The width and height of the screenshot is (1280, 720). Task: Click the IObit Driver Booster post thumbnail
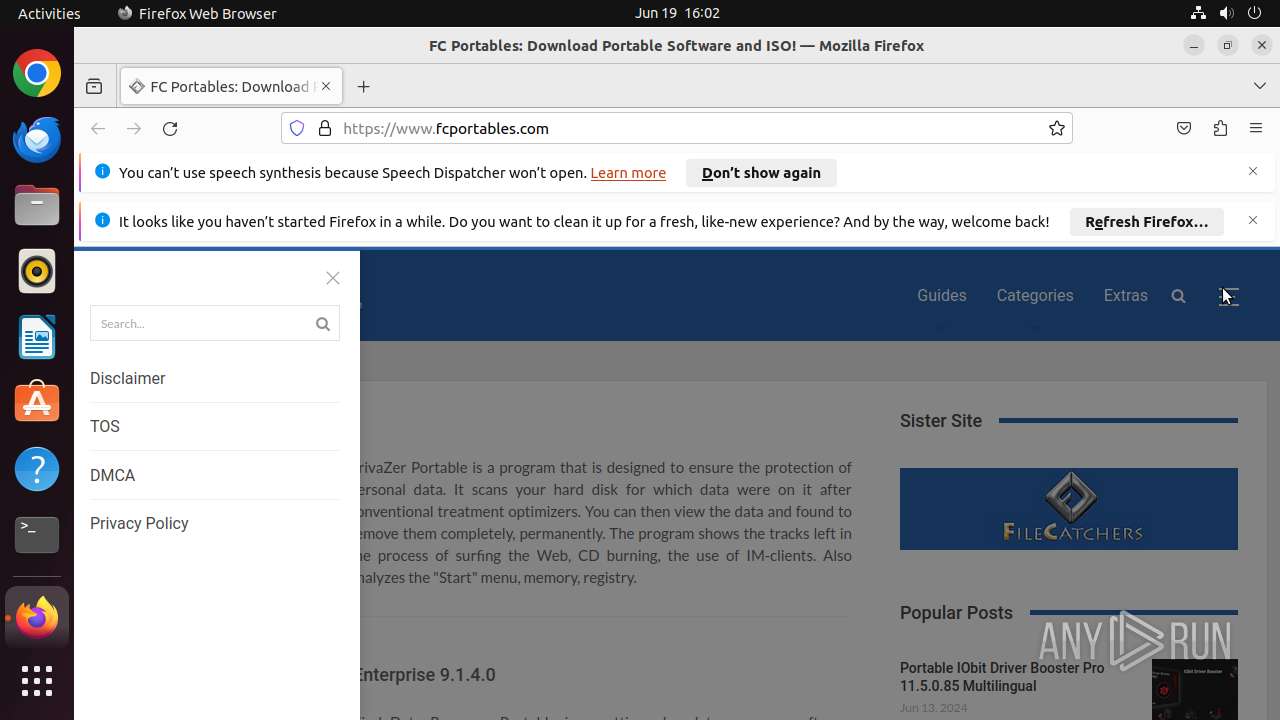[1195, 689]
